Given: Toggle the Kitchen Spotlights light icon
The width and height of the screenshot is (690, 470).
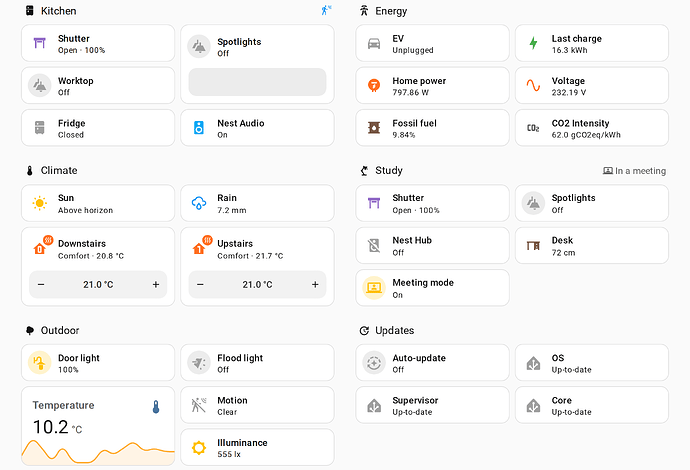Looking at the screenshot, I should [x=199, y=47].
